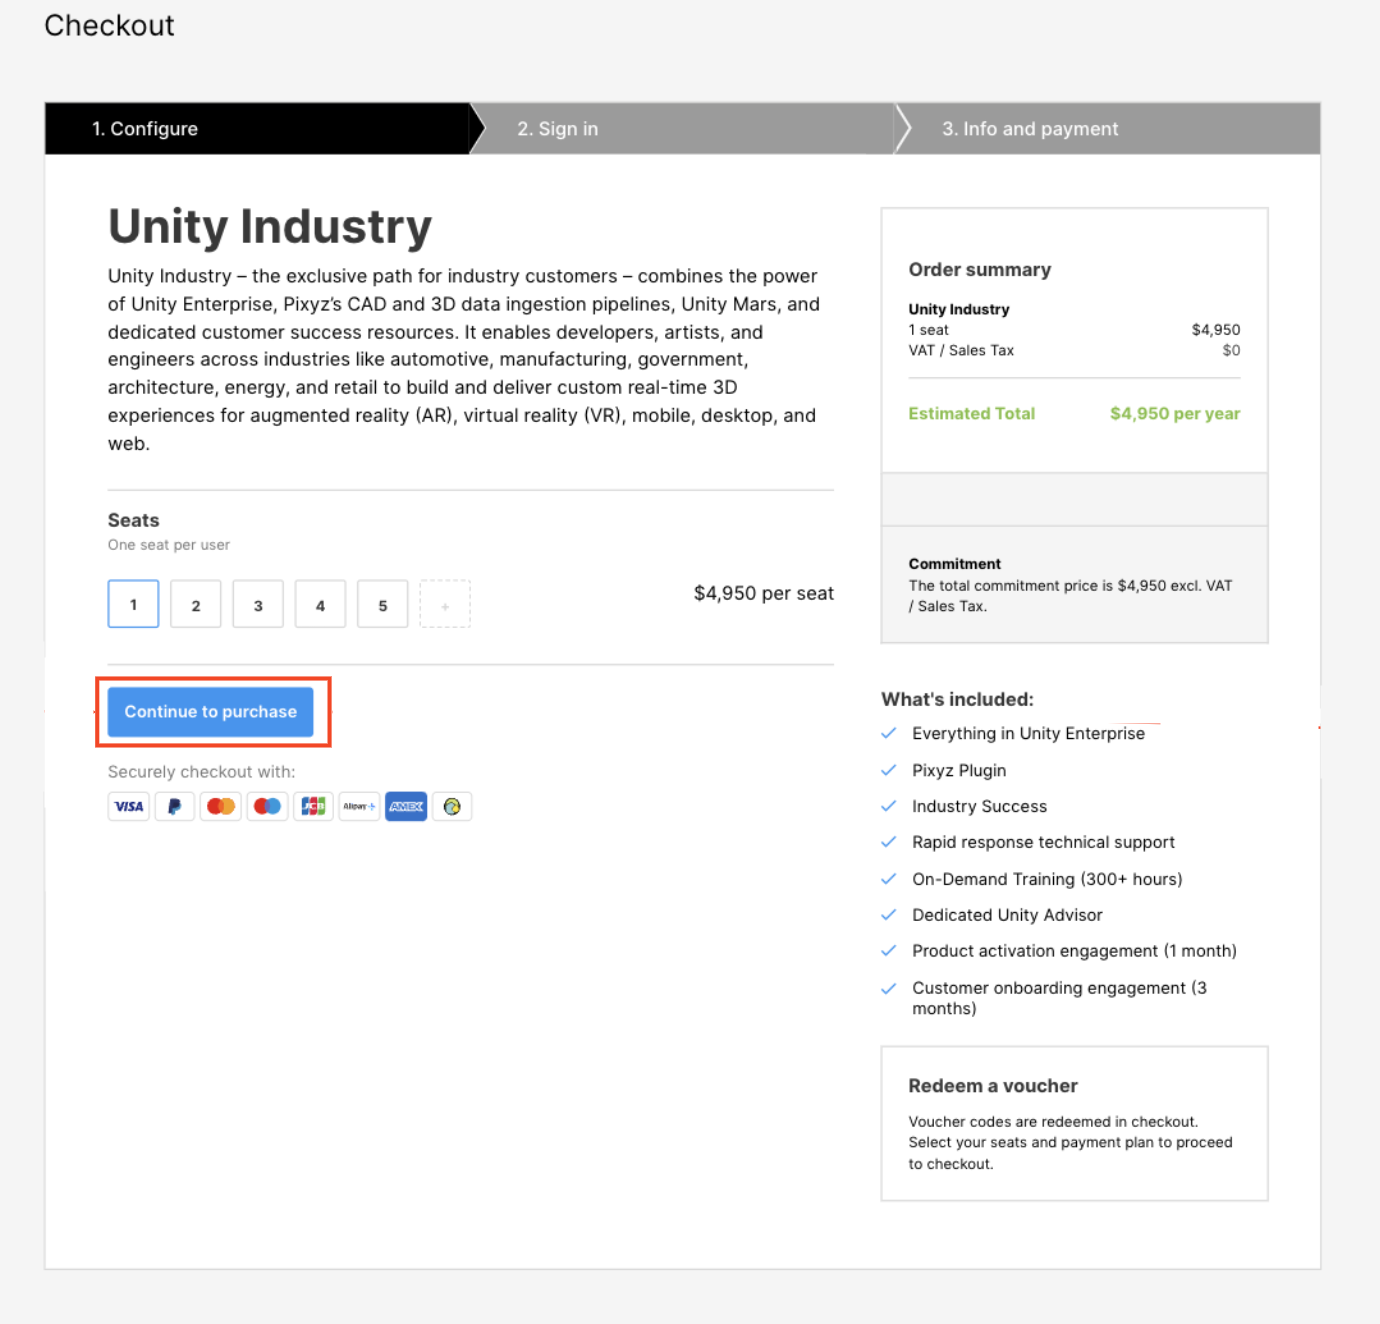The width and height of the screenshot is (1380, 1324).
Task: Click Pixyz Plugin text
Action: (x=959, y=770)
